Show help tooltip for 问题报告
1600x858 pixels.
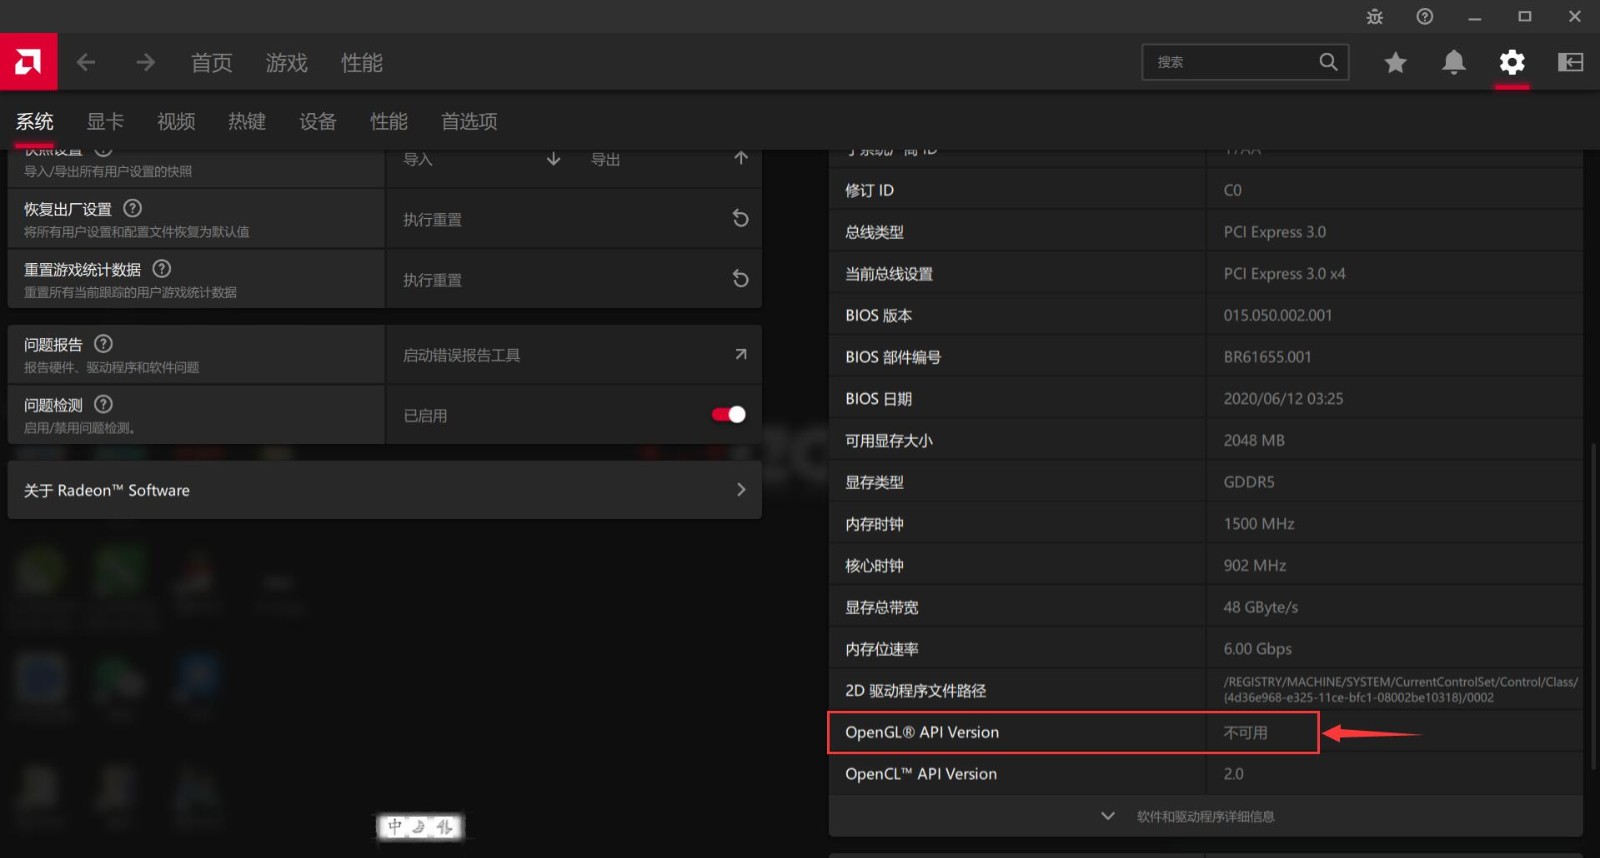pos(103,343)
